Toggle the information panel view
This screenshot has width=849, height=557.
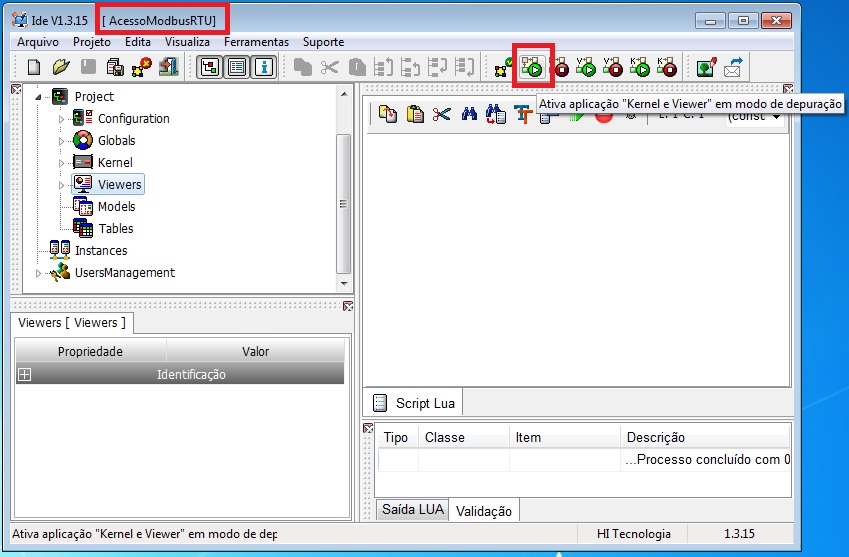pos(264,67)
